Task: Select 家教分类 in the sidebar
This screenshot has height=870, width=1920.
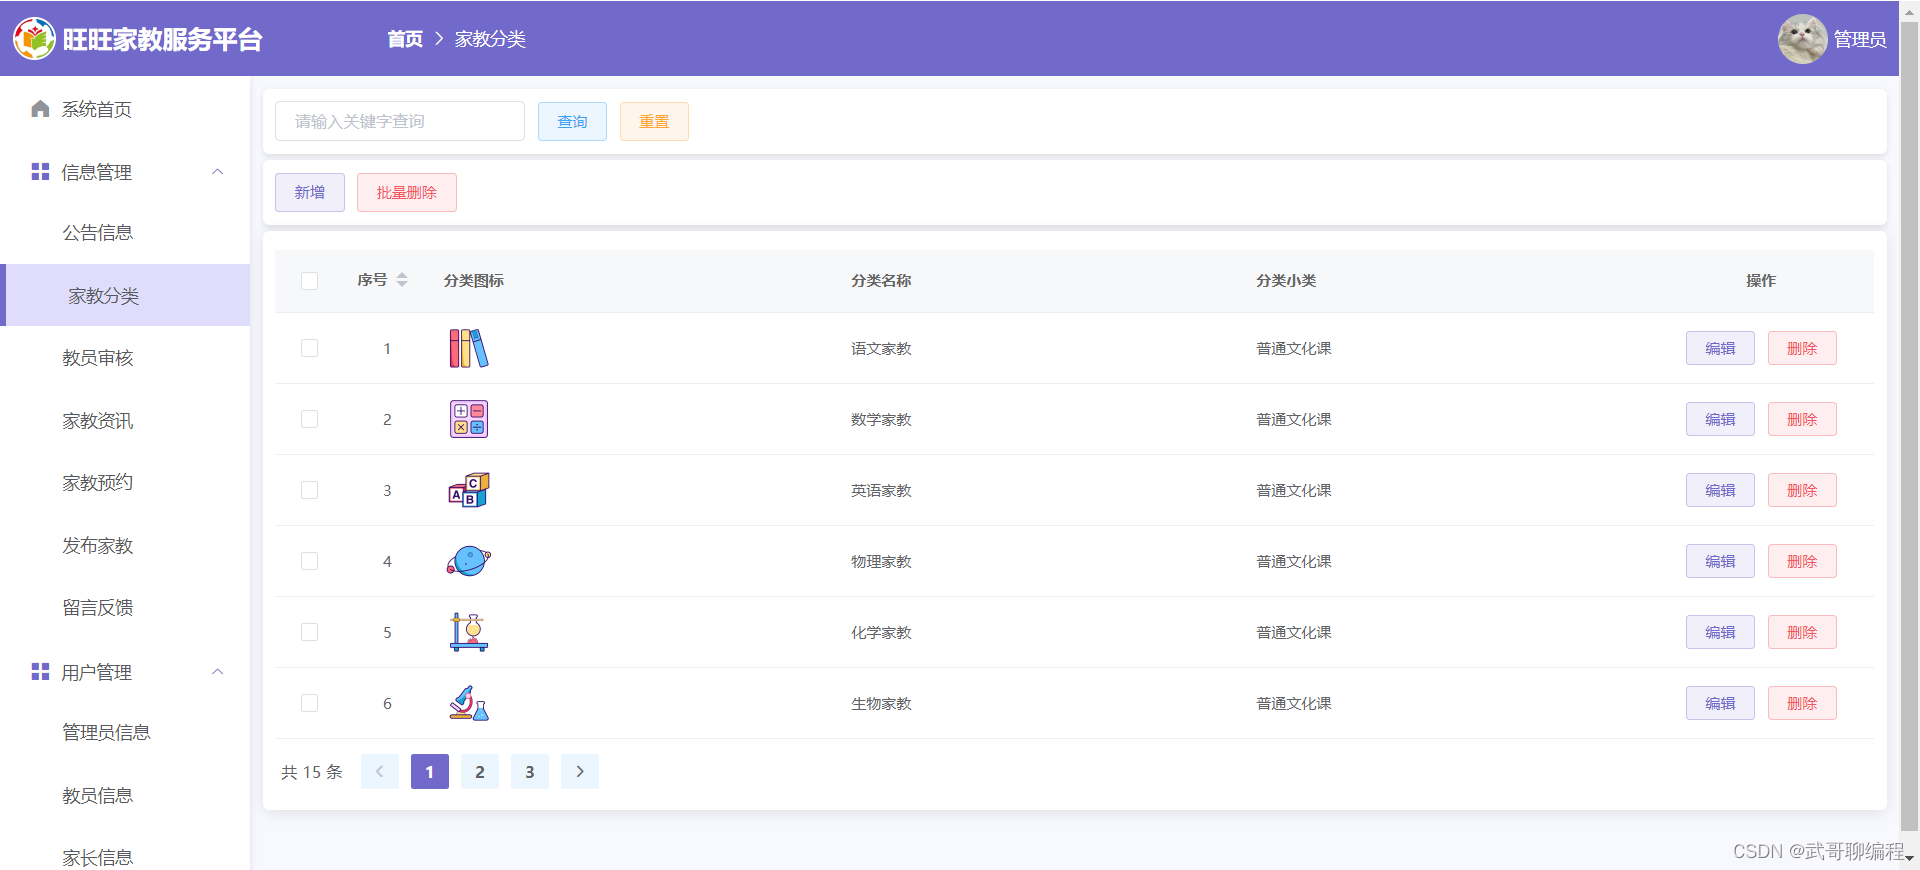Action: (x=125, y=295)
